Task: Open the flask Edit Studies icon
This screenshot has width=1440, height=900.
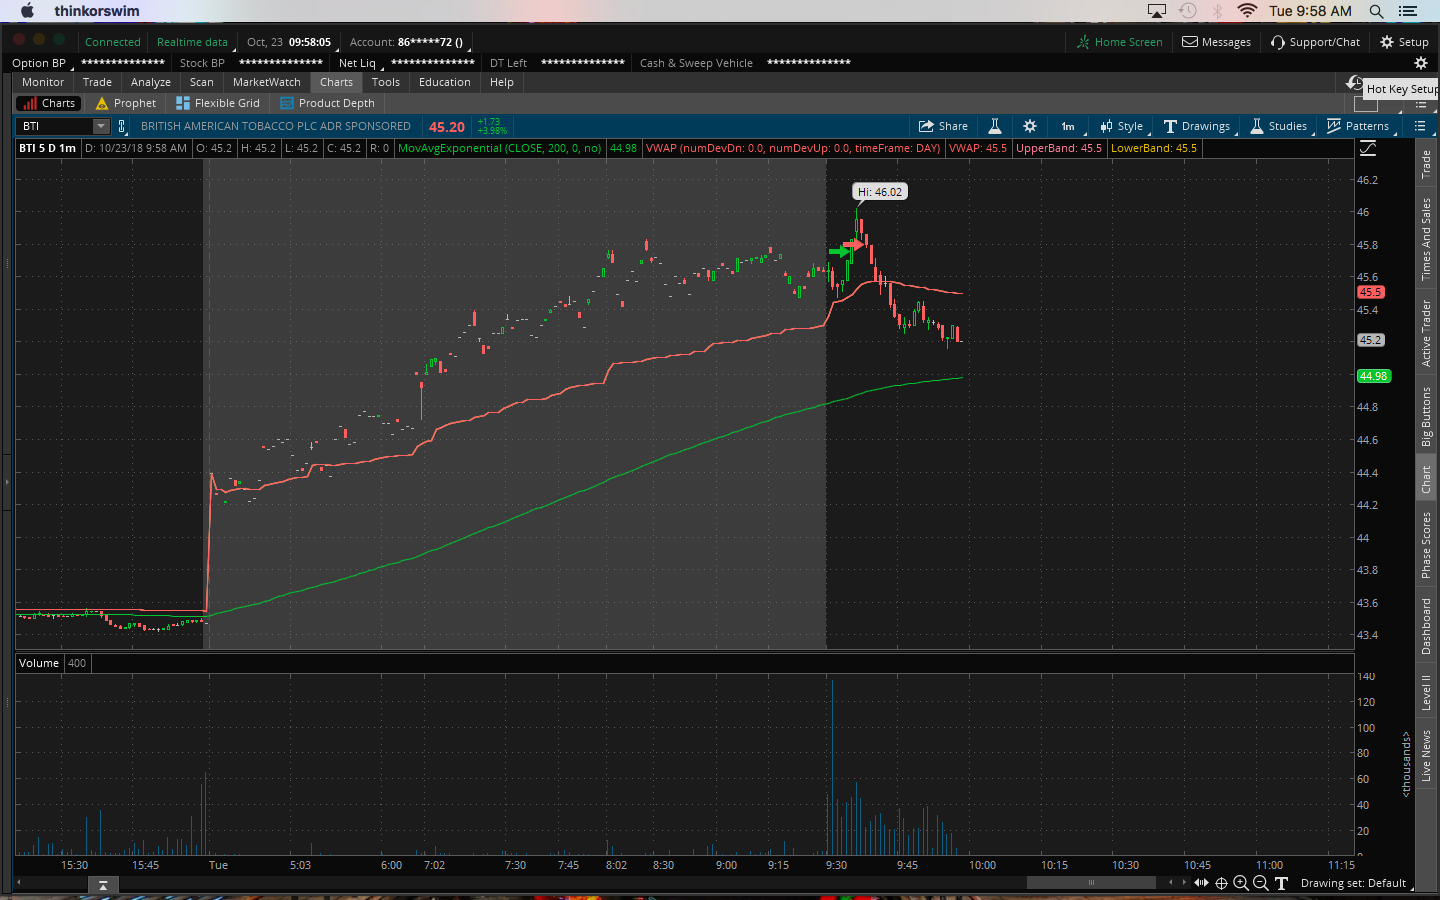Action: (x=995, y=126)
